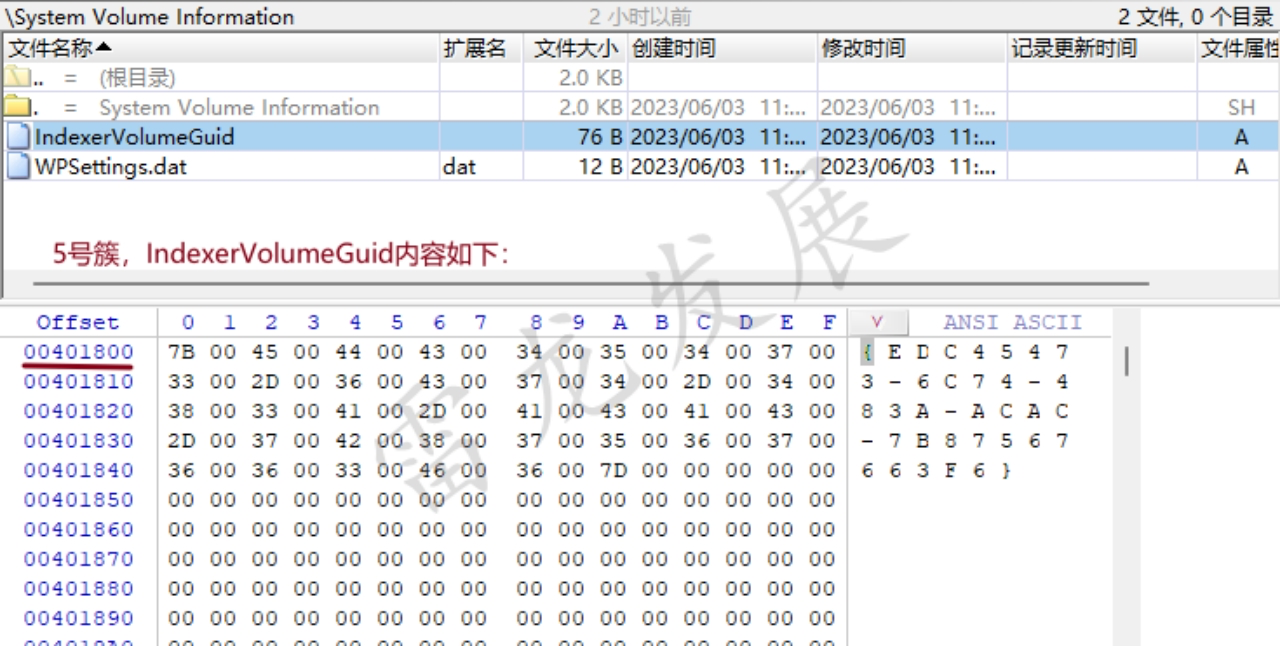The height and width of the screenshot is (646, 1280).
Task: Click the \System Volume Information path bar
Action: [x=150, y=16]
